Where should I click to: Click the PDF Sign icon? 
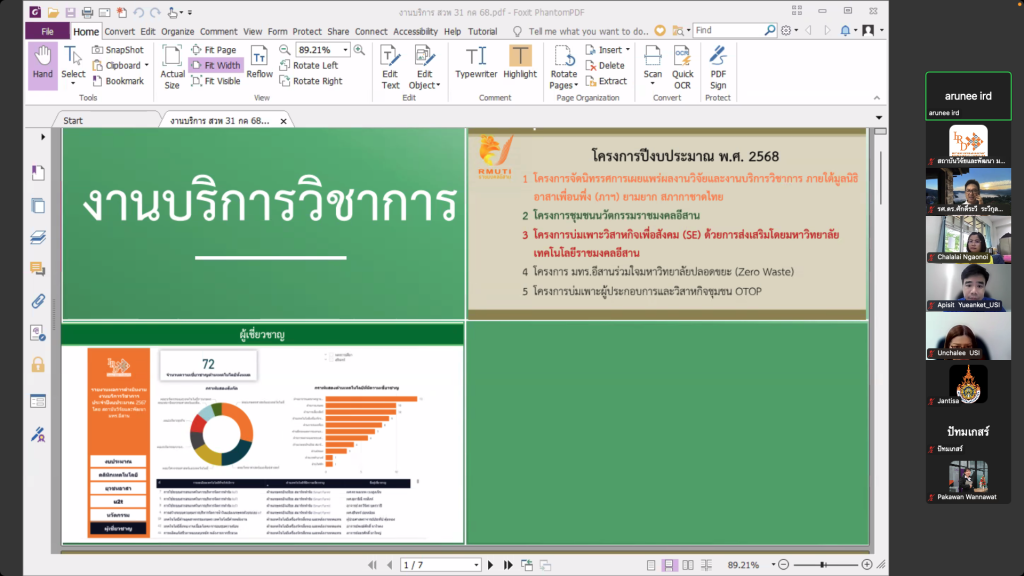[718, 66]
